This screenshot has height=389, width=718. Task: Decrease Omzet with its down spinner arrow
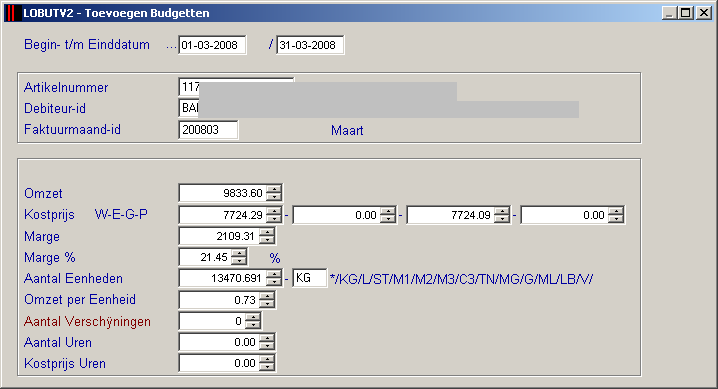point(274,197)
